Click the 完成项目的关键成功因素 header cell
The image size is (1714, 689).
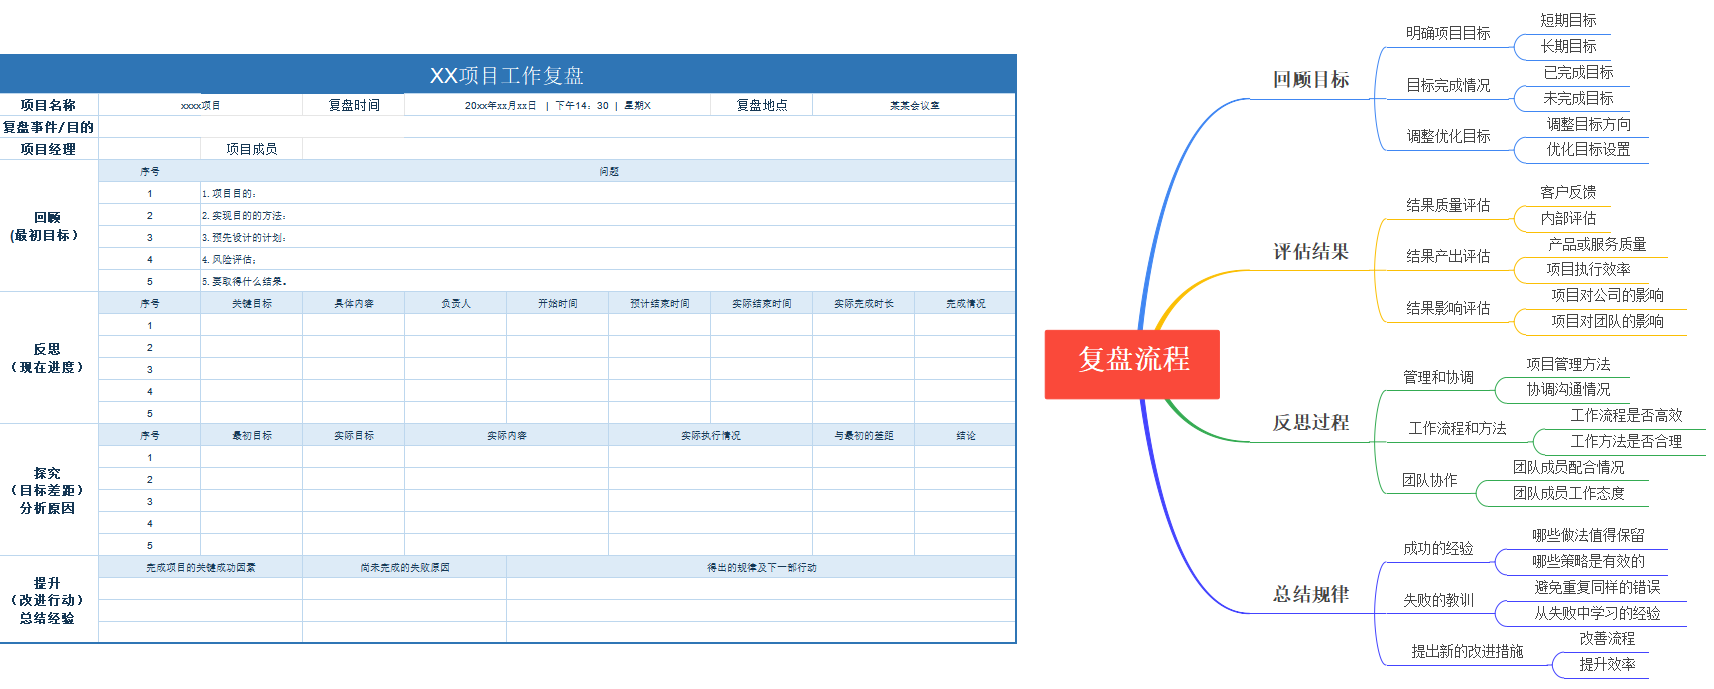(x=200, y=567)
